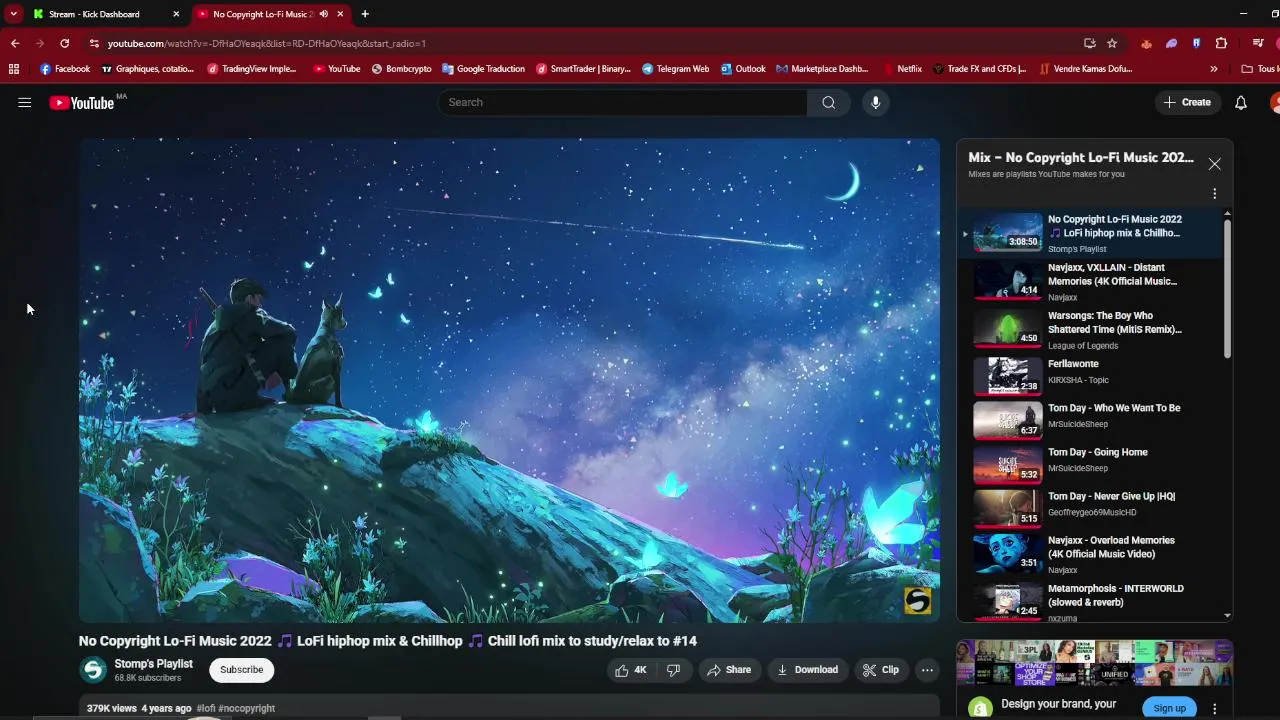This screenshot has width=1280, height=720.
Task: Close the Kick Dashboard tab
Action: pyautogui.click(x=177, y=14)
